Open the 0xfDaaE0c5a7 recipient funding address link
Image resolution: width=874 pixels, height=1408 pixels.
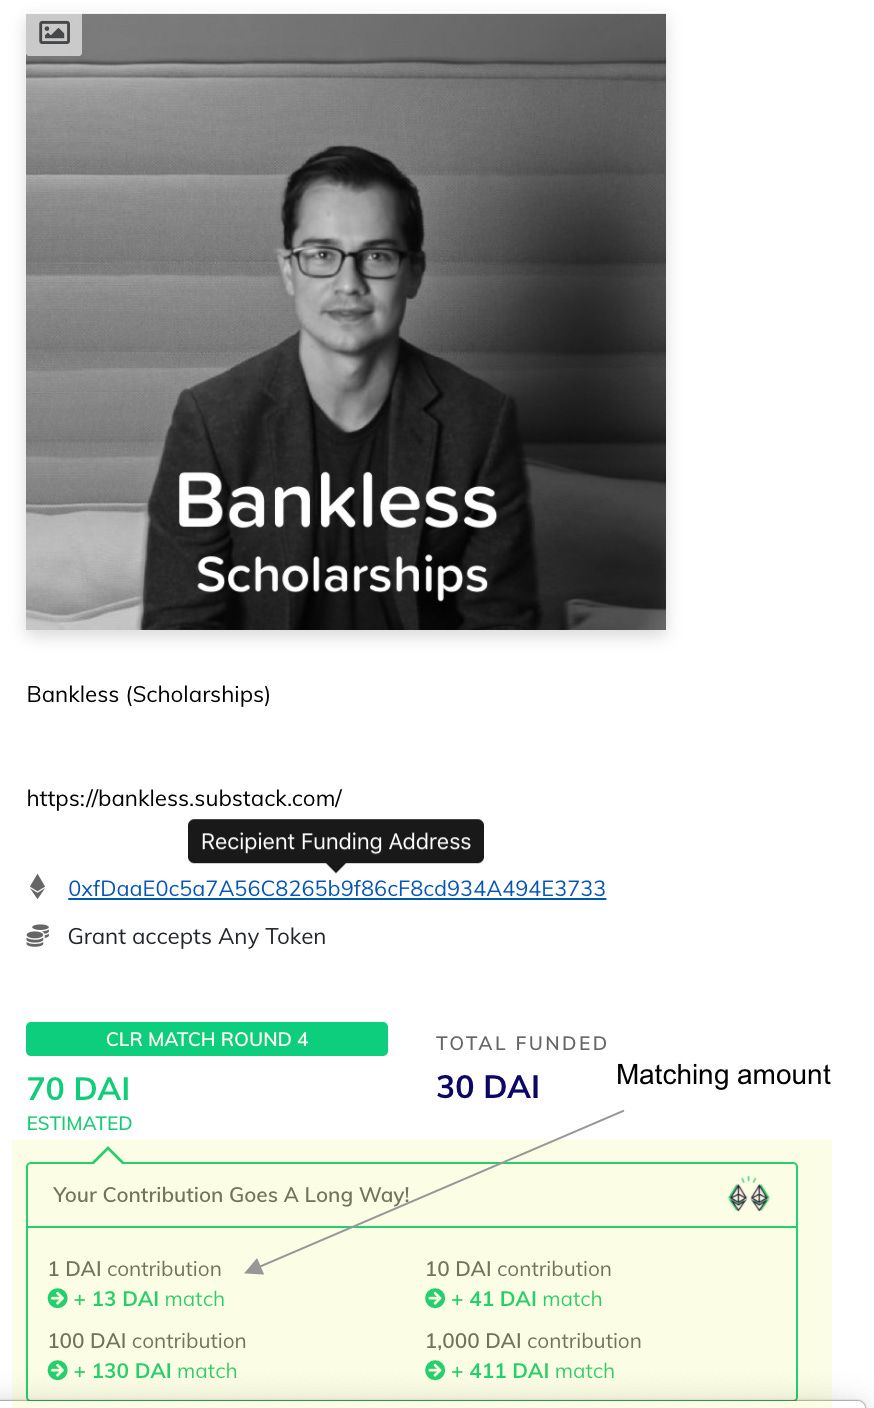click(x=336, y=888)
